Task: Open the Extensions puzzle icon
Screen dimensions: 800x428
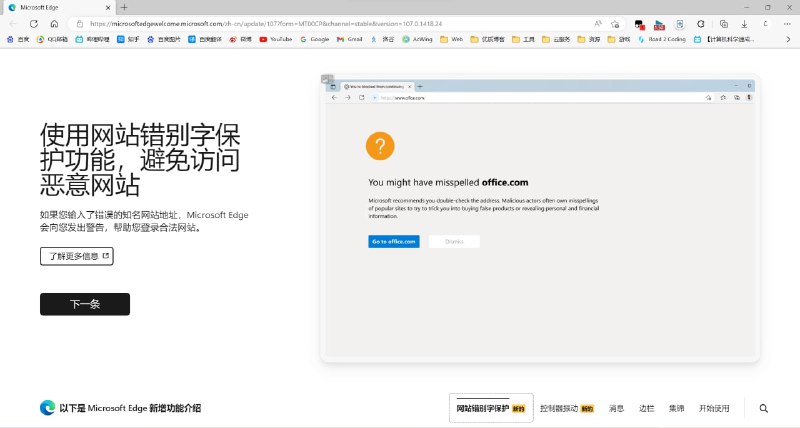Action: 701,23
